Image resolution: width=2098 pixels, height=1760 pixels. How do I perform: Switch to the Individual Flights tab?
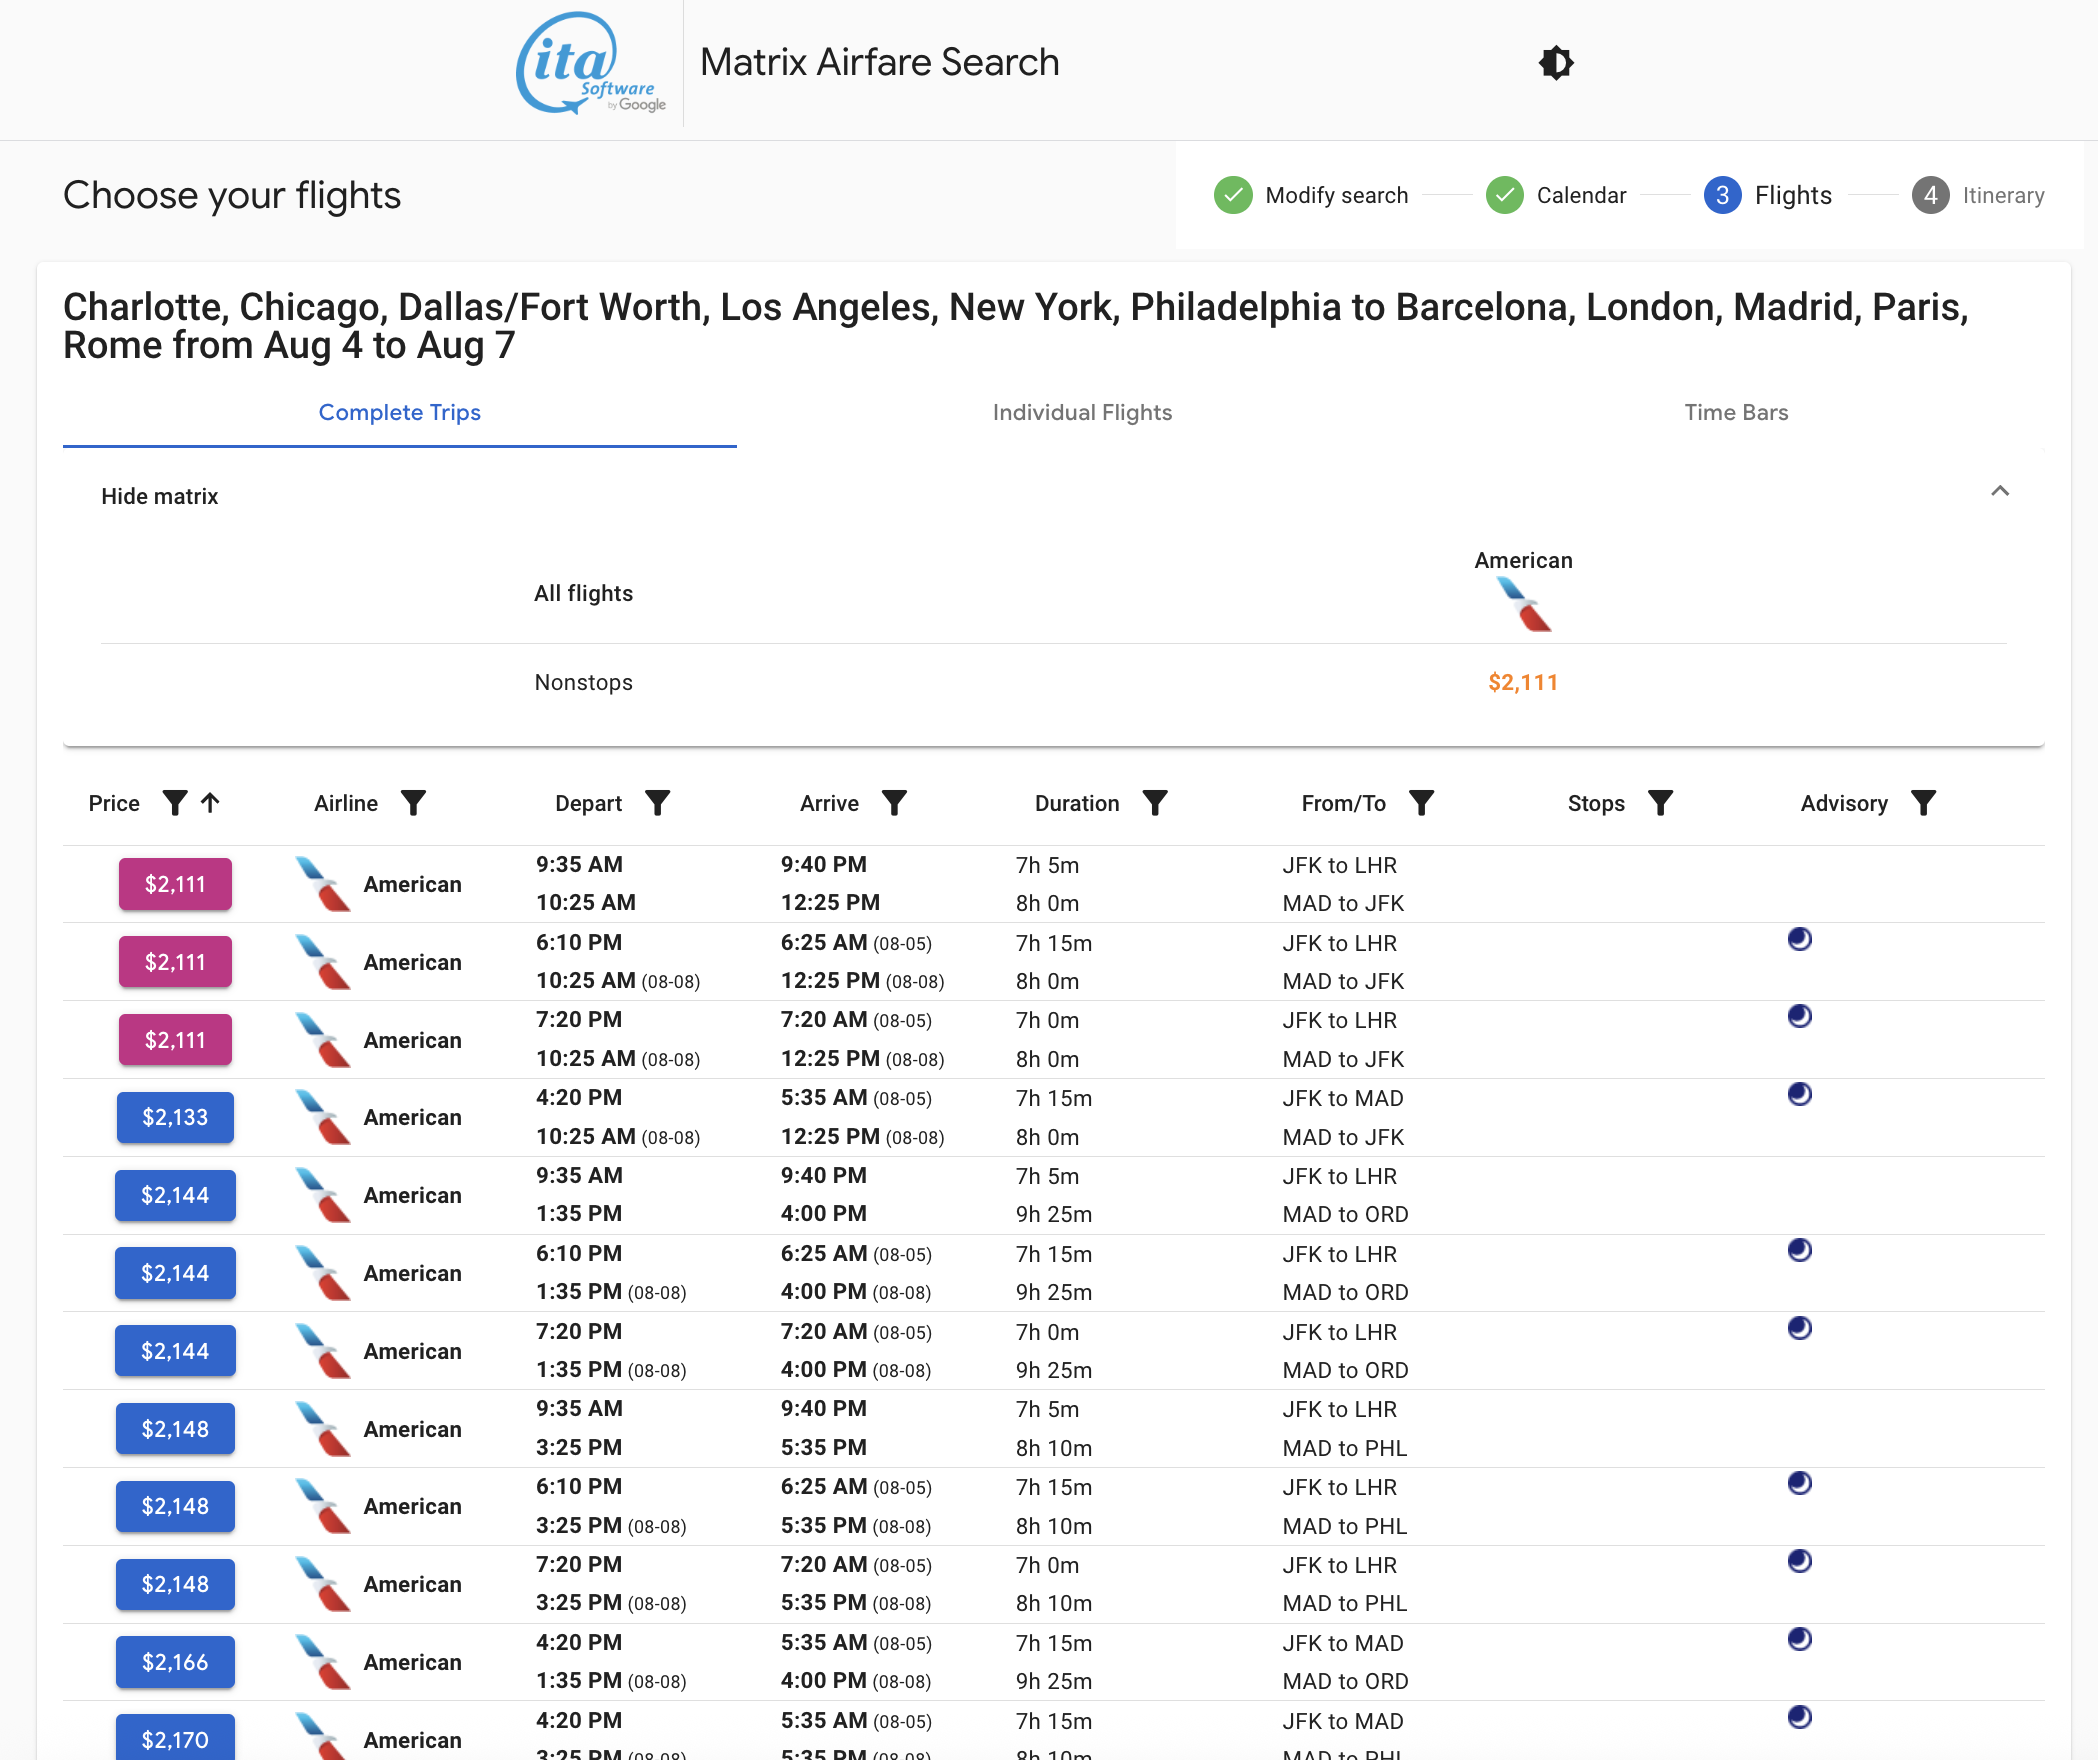click(1082, 412)
